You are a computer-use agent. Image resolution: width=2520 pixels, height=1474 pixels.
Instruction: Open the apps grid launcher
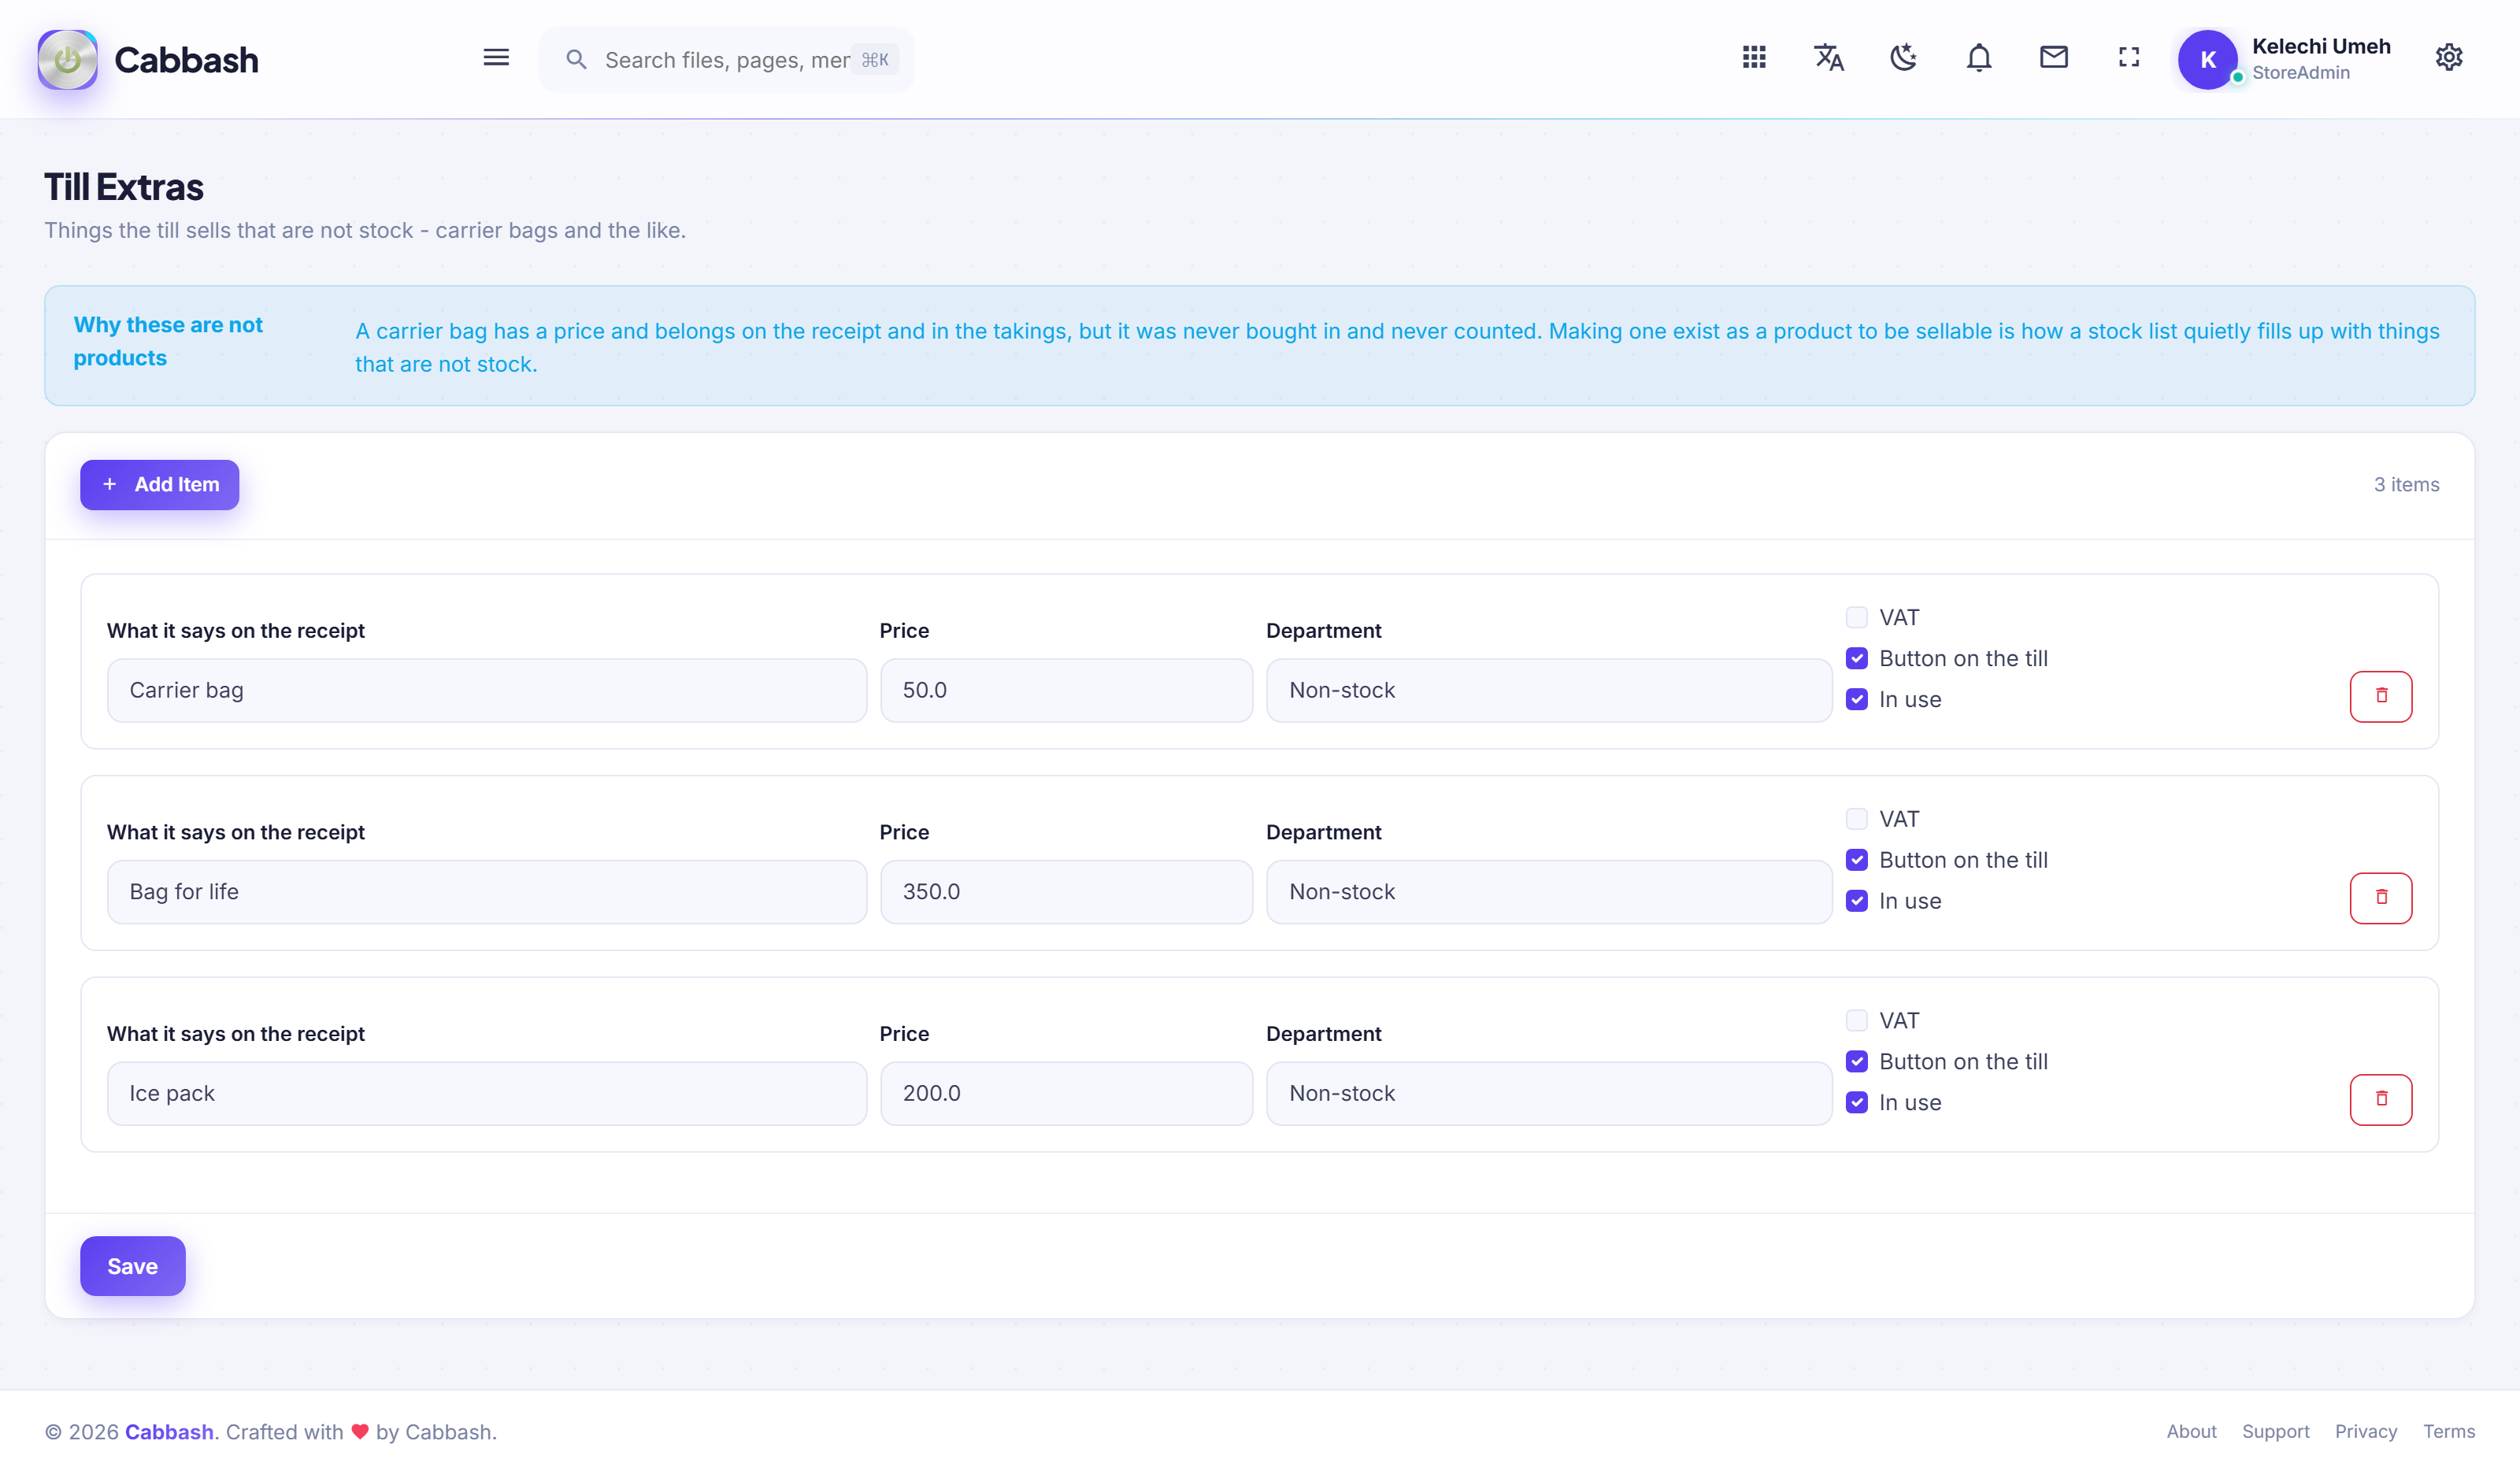pos(1754,58)
